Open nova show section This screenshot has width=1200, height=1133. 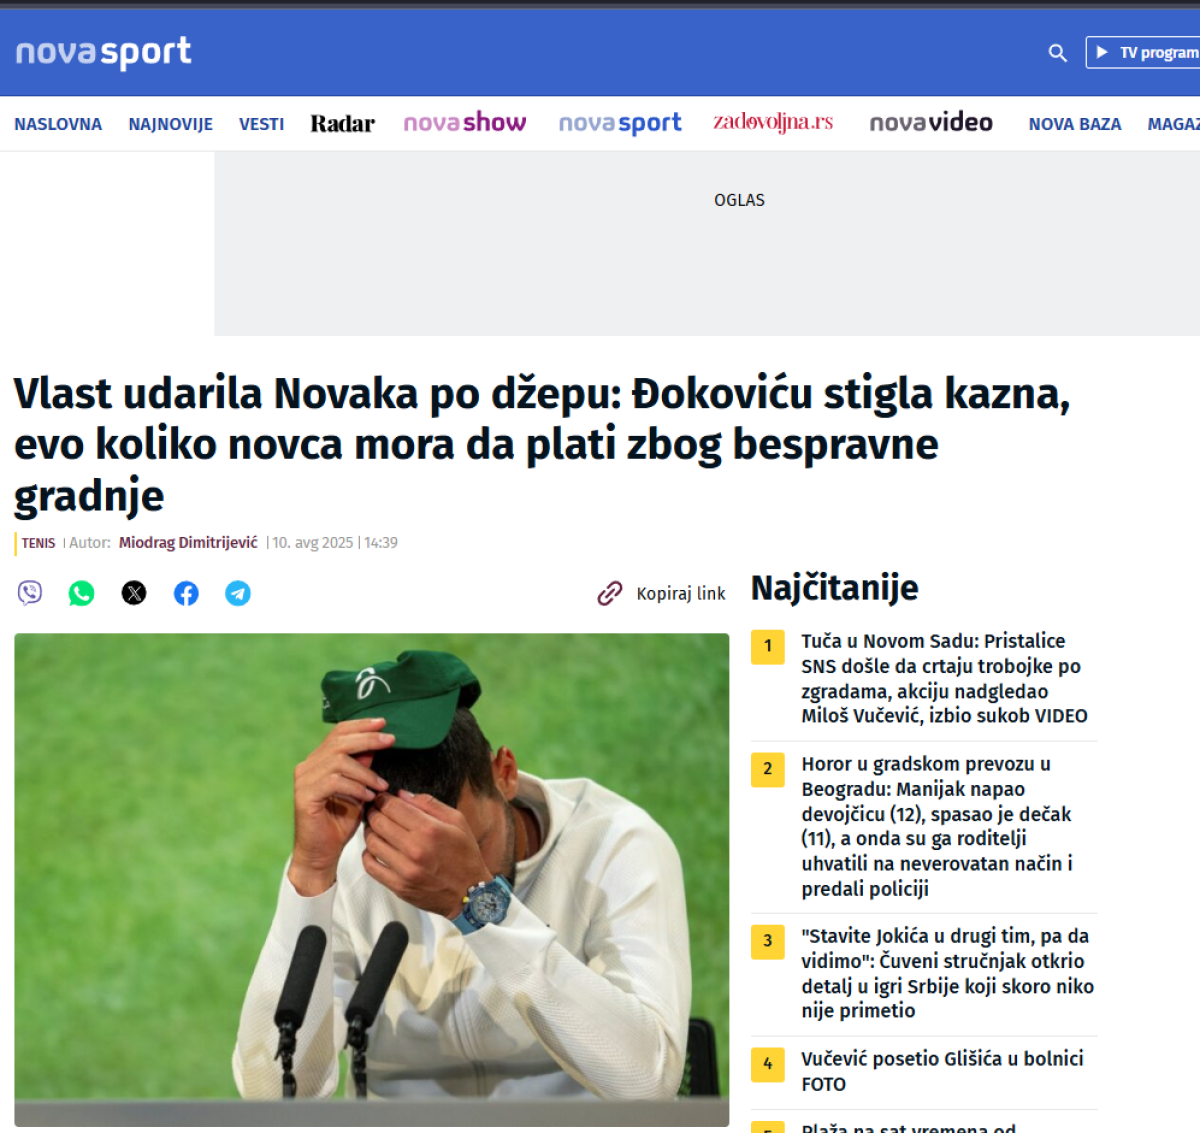pos(465,123)
